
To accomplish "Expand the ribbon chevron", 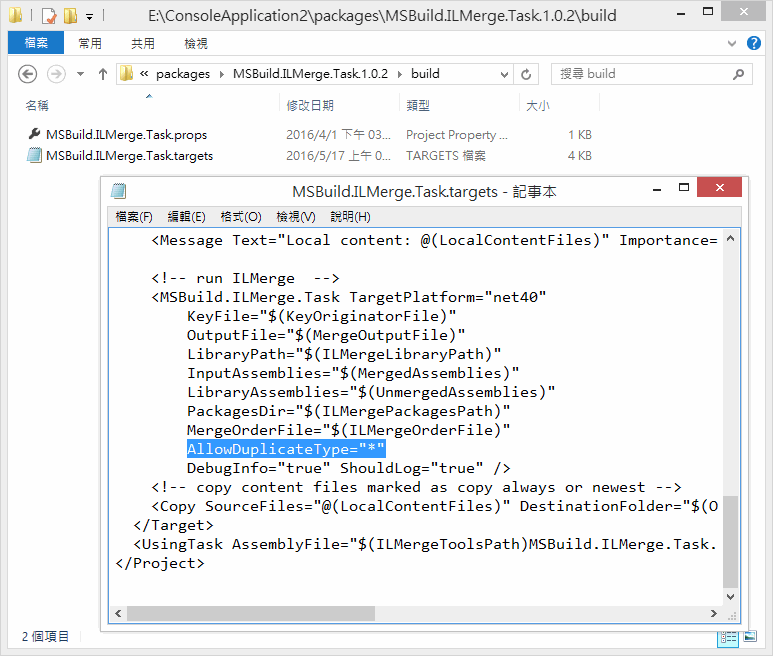I will tap(732, 43).
